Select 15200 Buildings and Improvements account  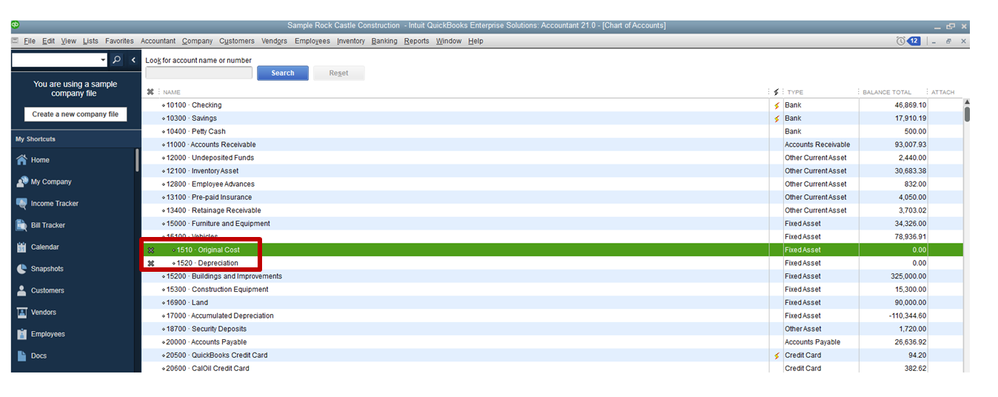tap(552, 277)
